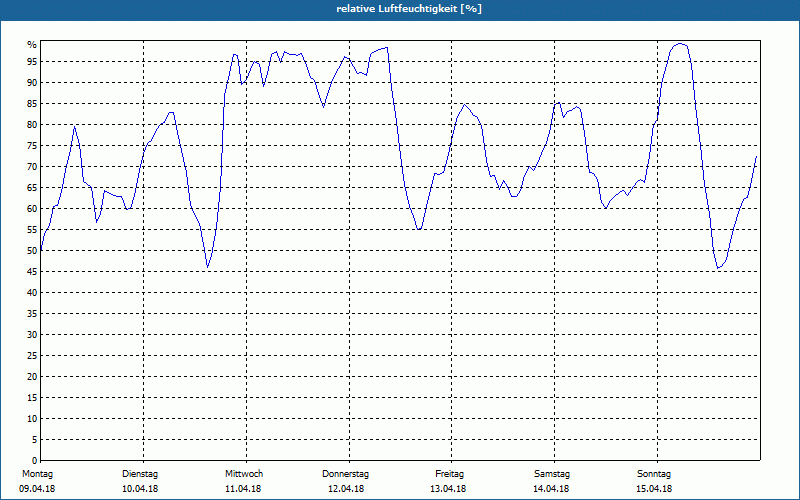Select the '90' y-axis value
The image size is (800, 500).
click(x=32, y=83)
